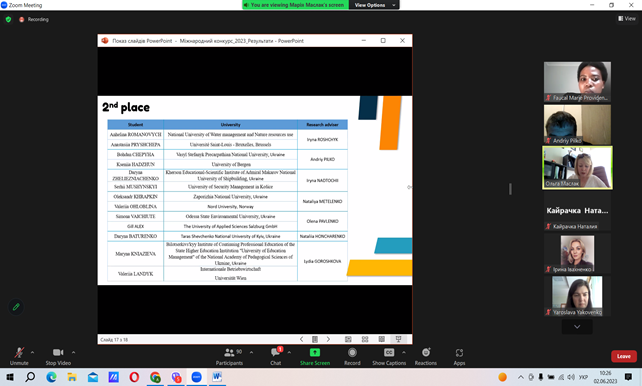The width and height of the screenshot is (642, 386).
Task: Click the red Leave button
Action: click(624, 356)
